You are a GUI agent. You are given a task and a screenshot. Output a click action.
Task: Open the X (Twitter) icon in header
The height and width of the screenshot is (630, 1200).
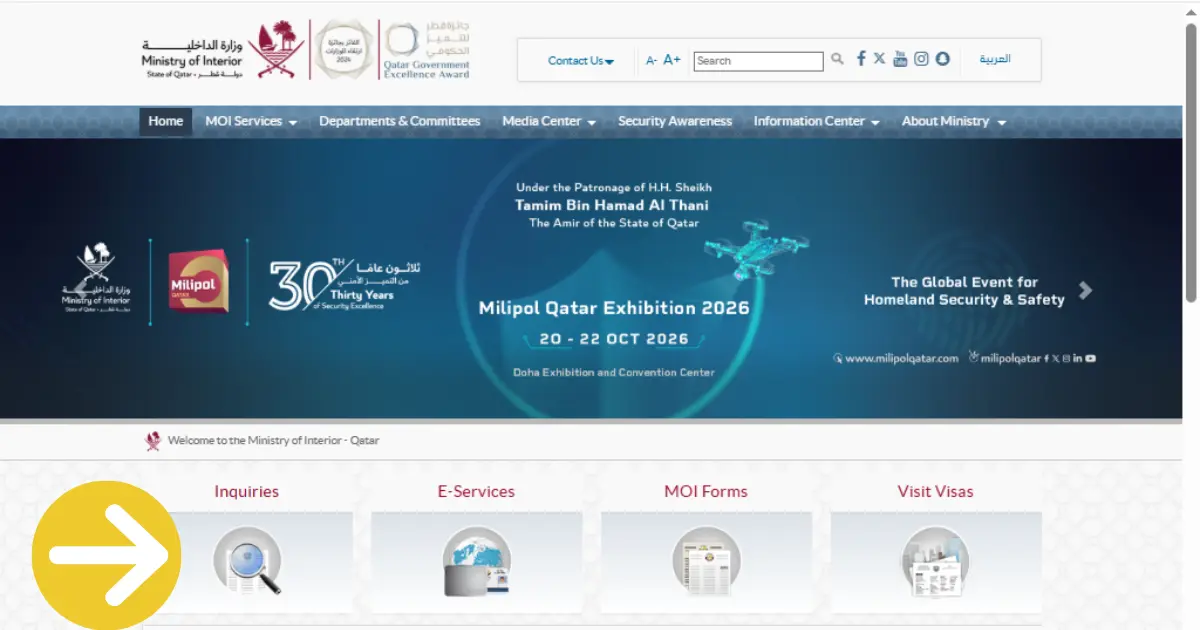(x=879, y=59)
